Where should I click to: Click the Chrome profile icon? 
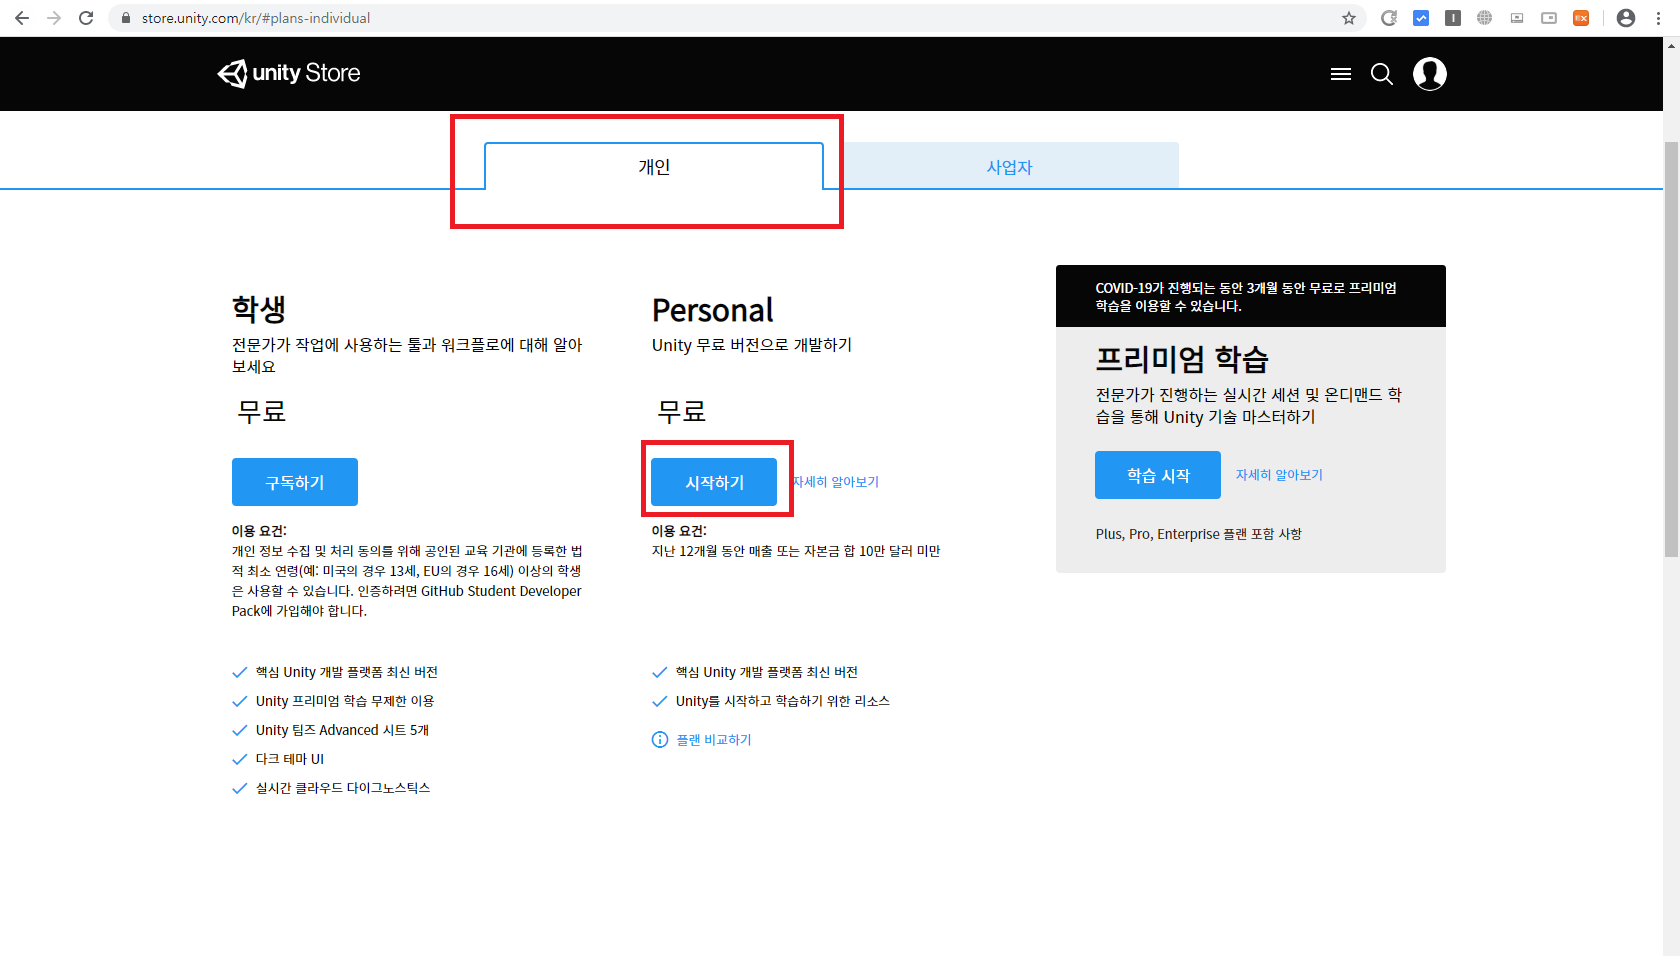(1626, 18)
